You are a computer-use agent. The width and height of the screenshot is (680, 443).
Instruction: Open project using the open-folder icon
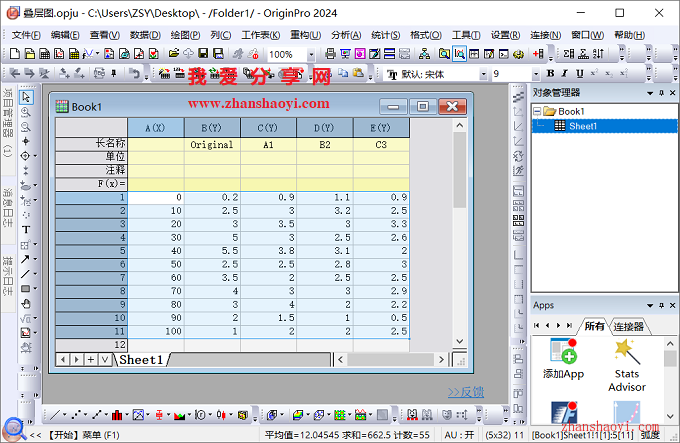[x=174, y=53]
